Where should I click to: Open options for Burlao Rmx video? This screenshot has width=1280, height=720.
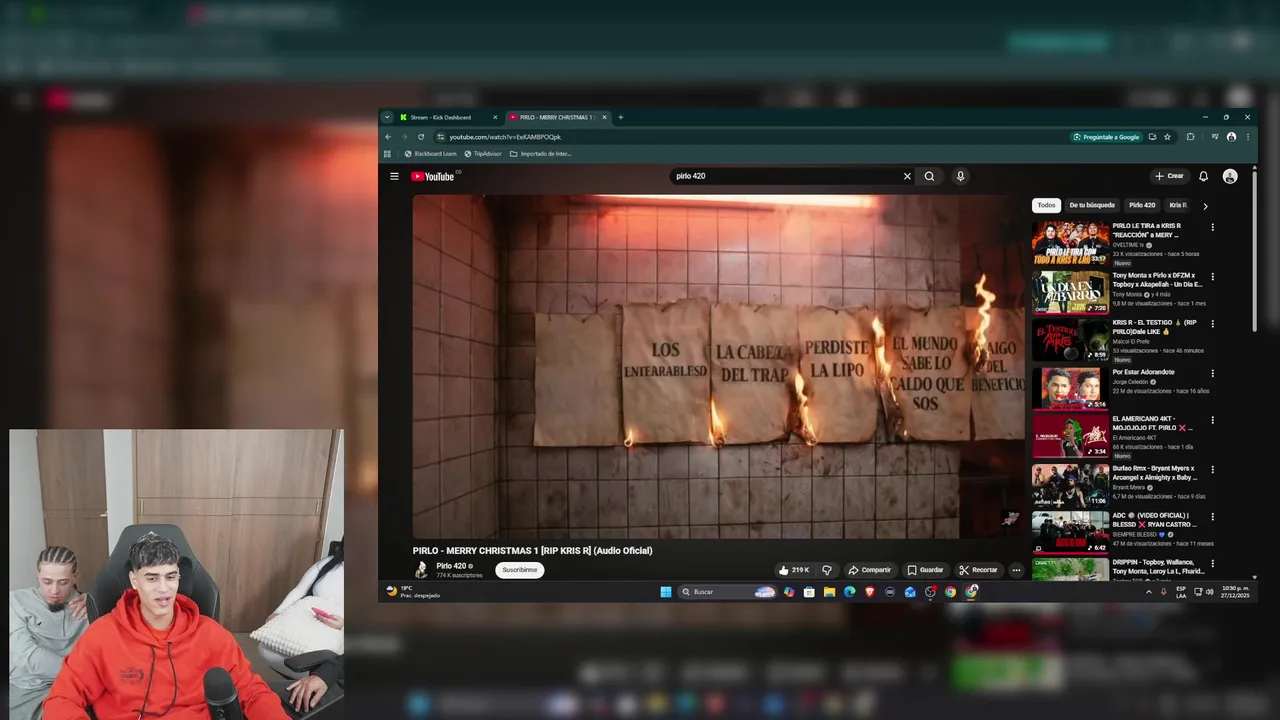(x=1212, y=469)
